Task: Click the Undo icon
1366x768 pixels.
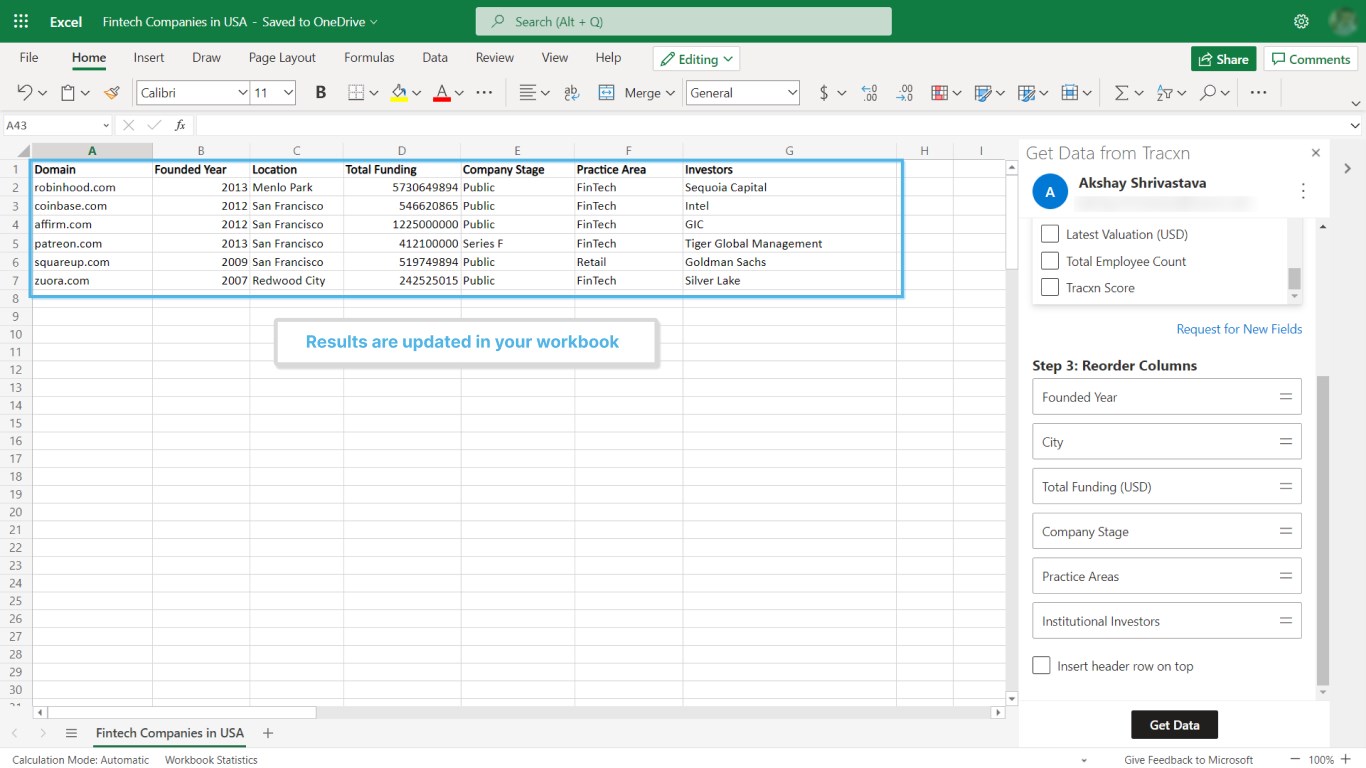Action: [25, 93]
